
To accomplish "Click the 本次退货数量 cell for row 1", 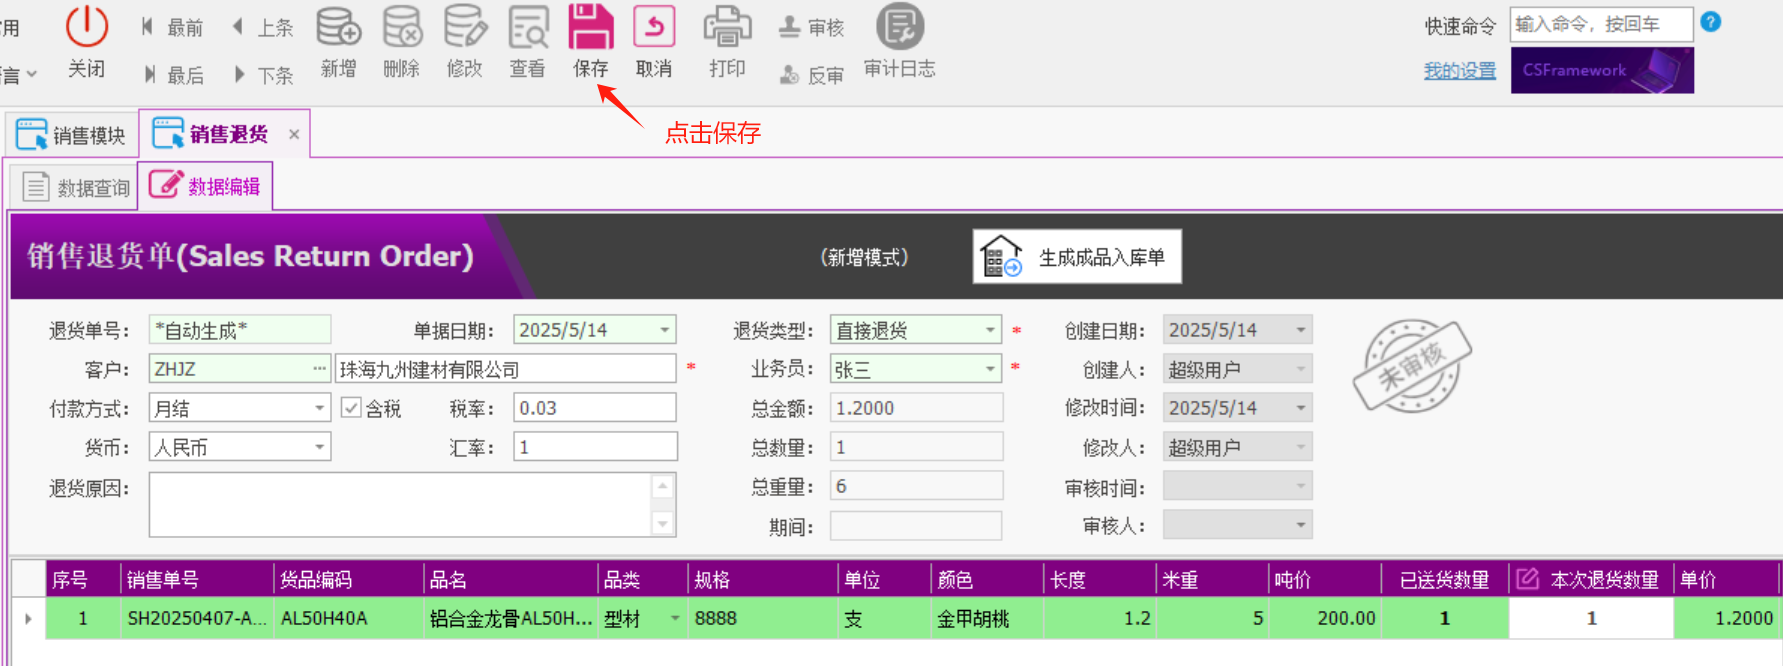I will (x=1591, y=618).
